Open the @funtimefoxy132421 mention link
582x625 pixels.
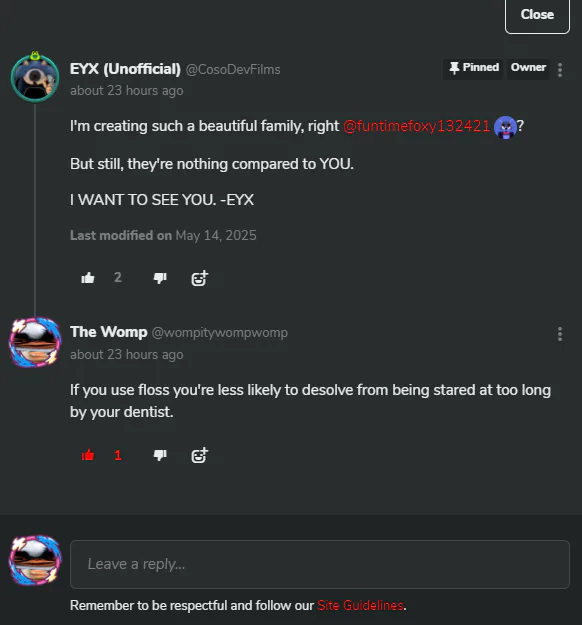(416, 126)
